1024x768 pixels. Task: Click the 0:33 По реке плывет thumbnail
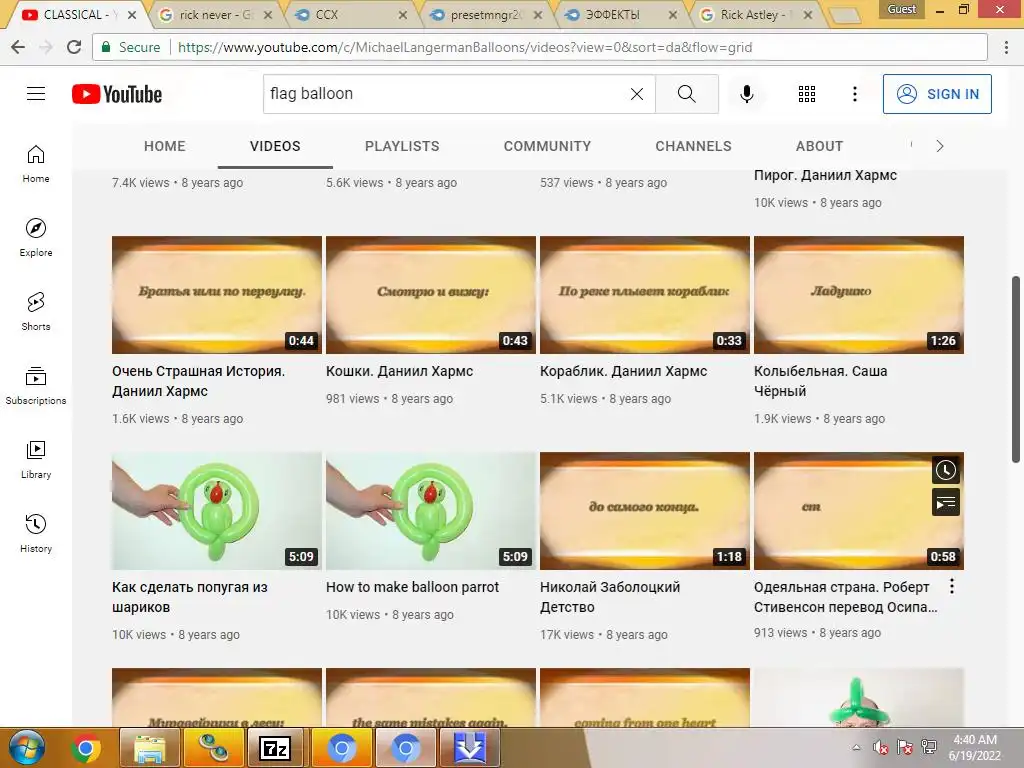tap(645, 295)
